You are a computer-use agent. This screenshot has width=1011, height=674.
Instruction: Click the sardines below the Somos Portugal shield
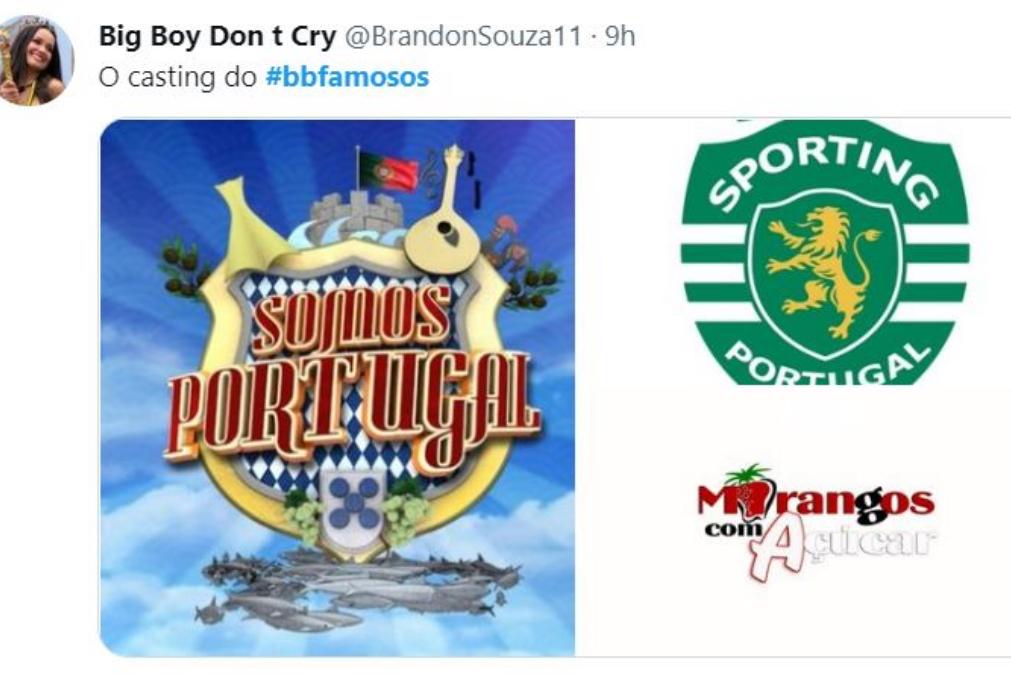tap(358, 588)
